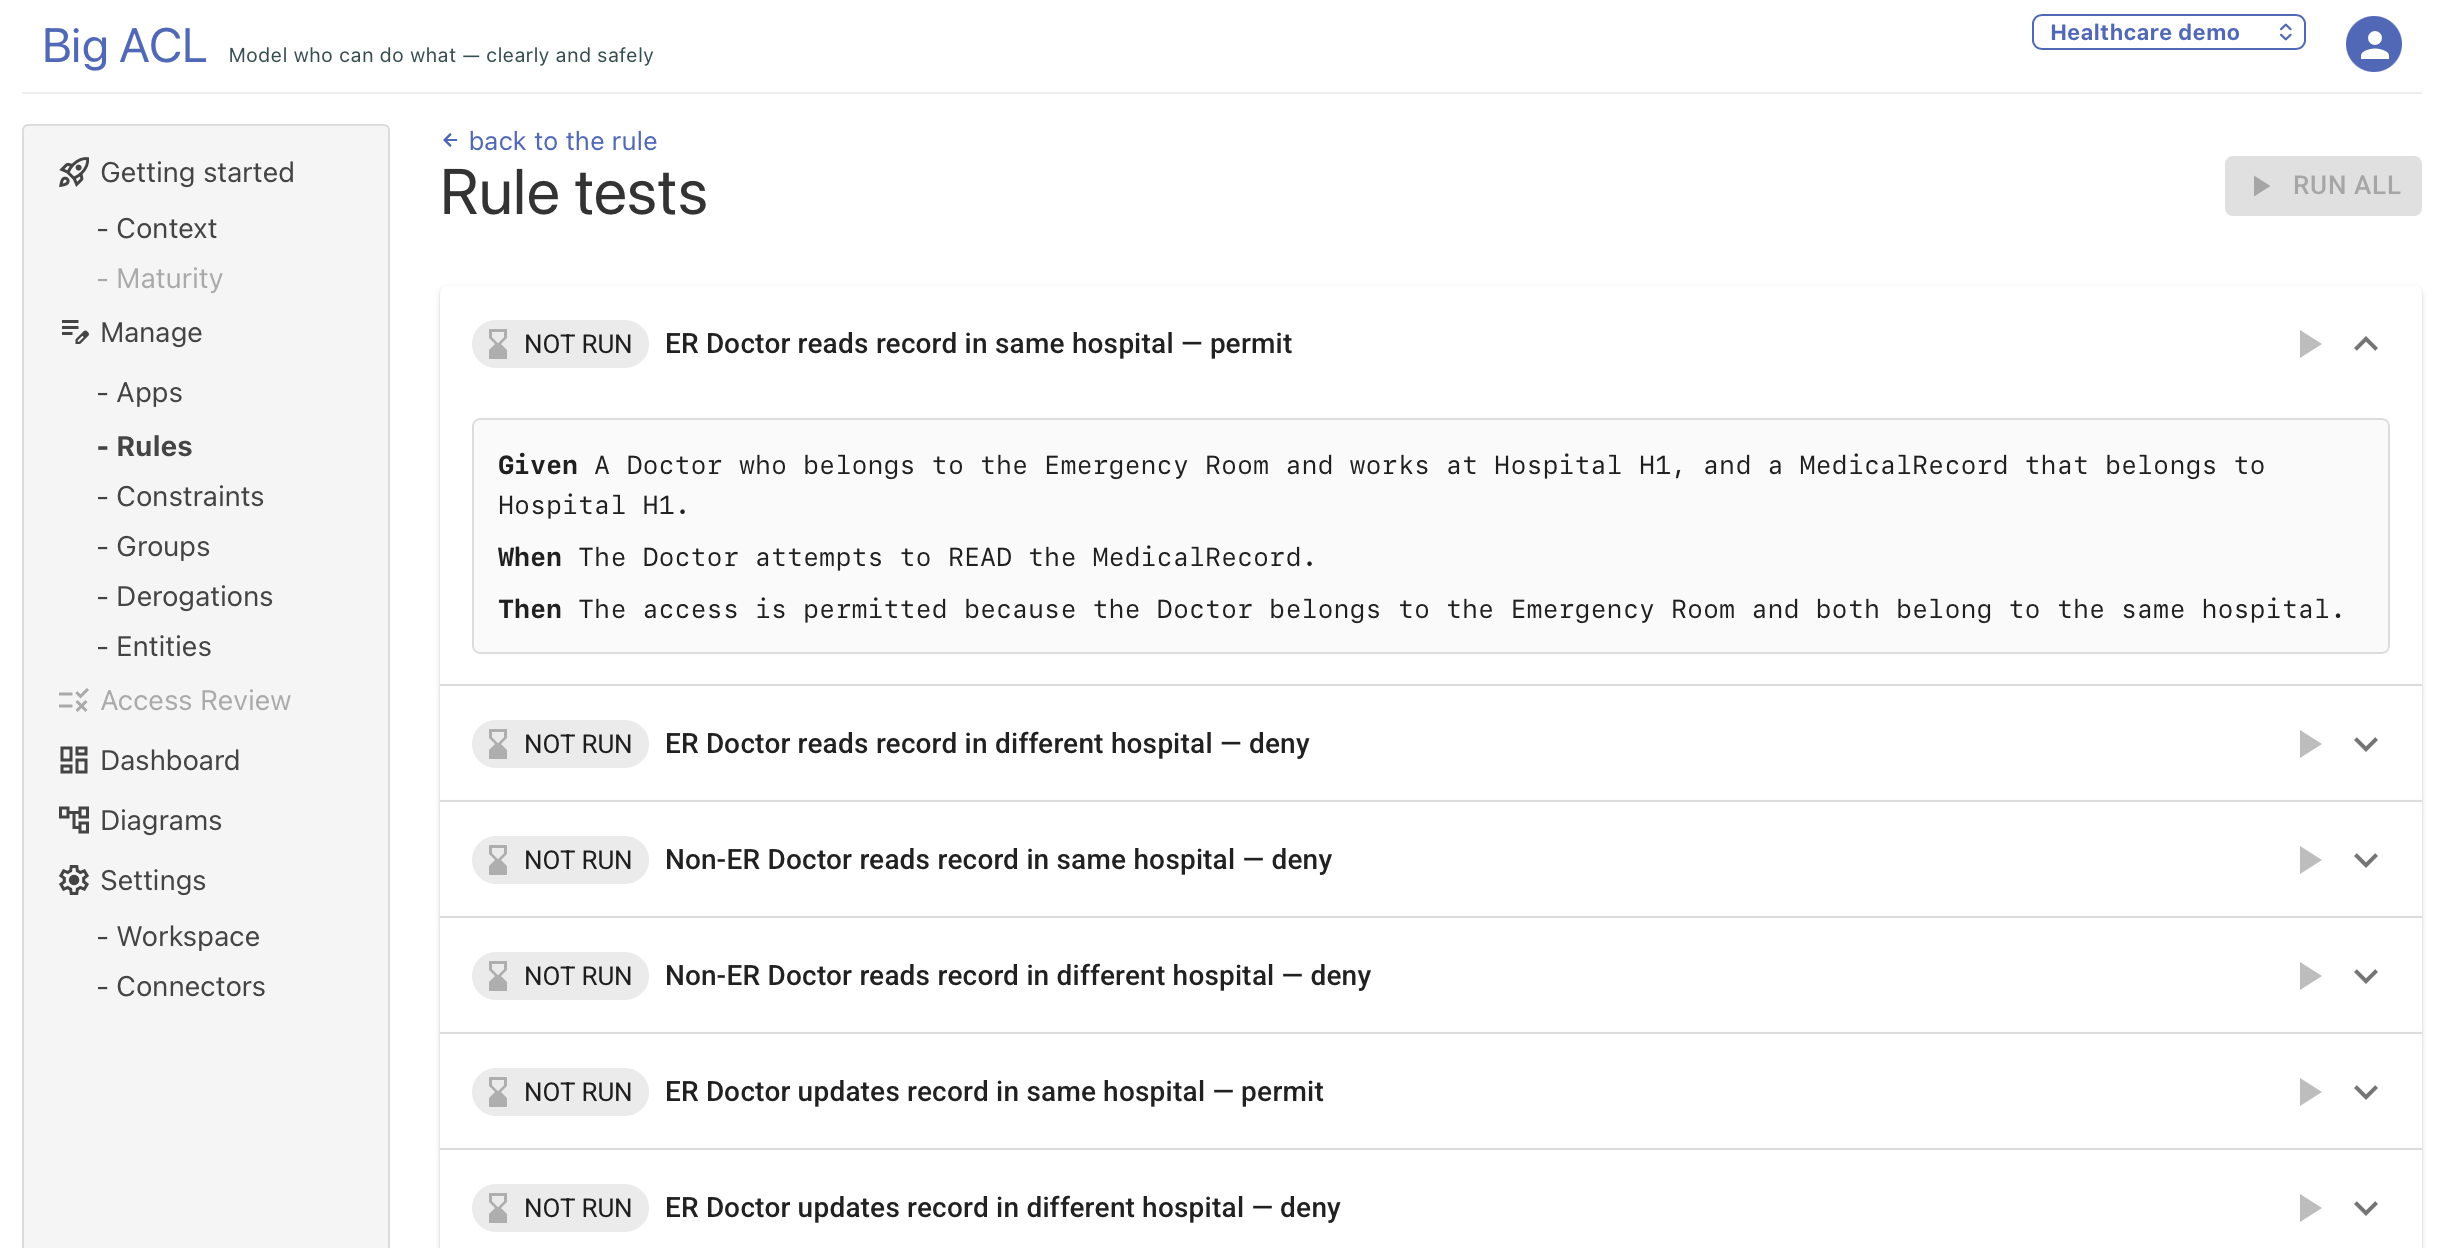Run the 'ER Doctor updates record in same hospital' test

[x=2309, y=1092]
